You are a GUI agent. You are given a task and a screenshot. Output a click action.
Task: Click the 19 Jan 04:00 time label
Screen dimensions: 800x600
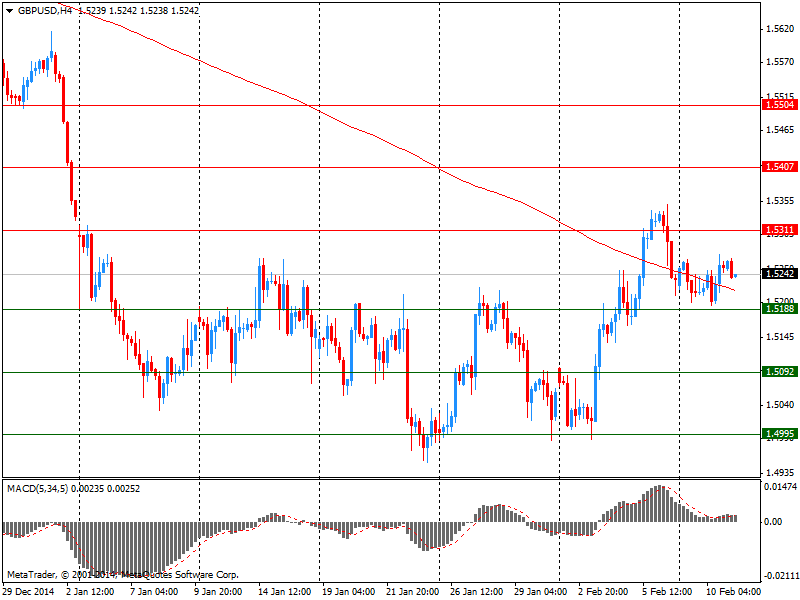pyautogui.click(x=348, y=591)
